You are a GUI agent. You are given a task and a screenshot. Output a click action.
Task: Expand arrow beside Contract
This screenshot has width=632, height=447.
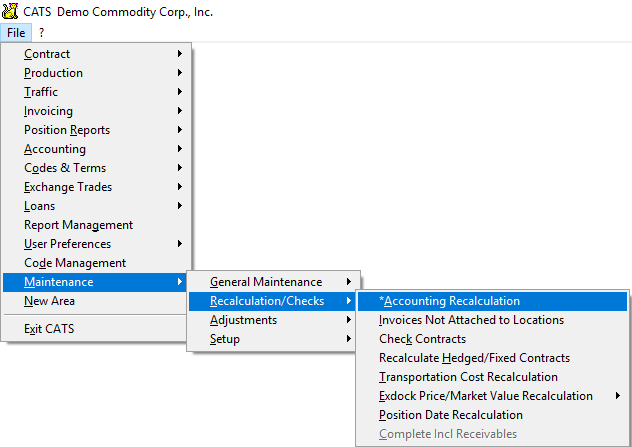coord(180,54)
